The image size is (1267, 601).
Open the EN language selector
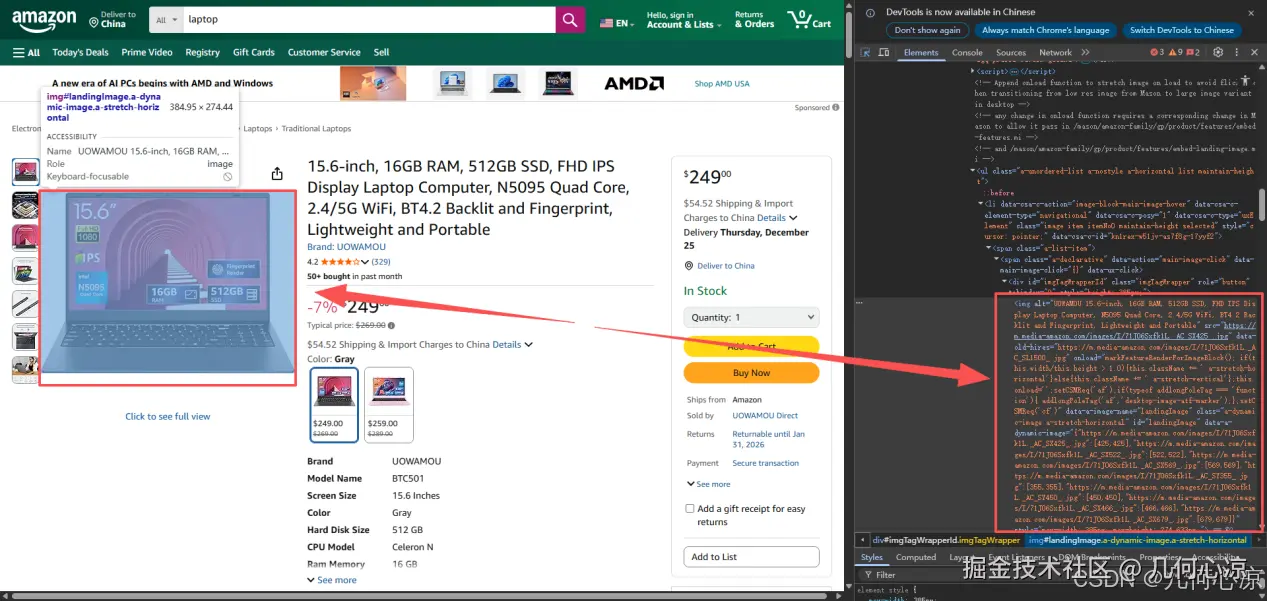(x=616, y=23)
